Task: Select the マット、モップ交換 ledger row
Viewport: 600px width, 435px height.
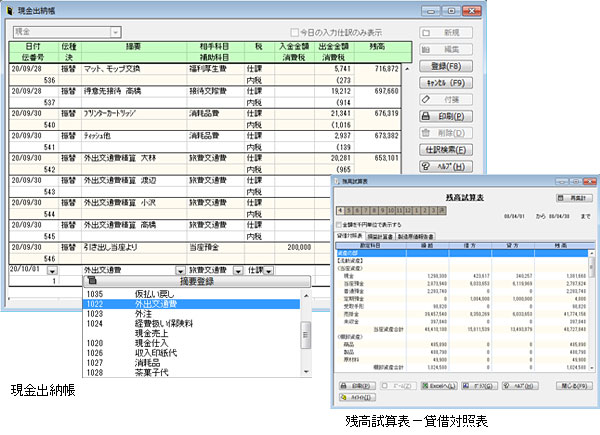Action: pyautogui.click(x=205, y=75)
